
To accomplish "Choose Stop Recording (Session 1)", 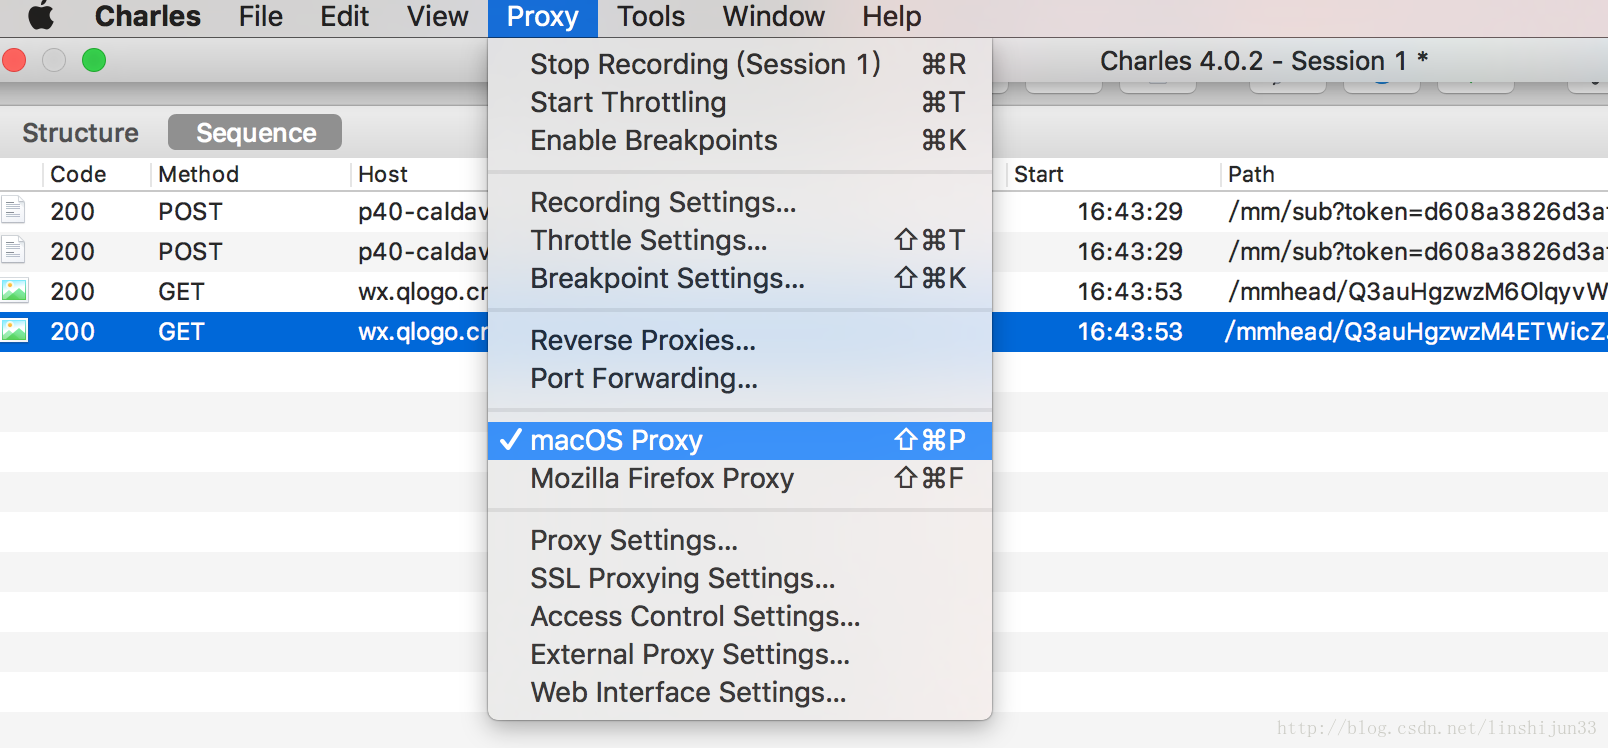I will click(x=740, y=64).
